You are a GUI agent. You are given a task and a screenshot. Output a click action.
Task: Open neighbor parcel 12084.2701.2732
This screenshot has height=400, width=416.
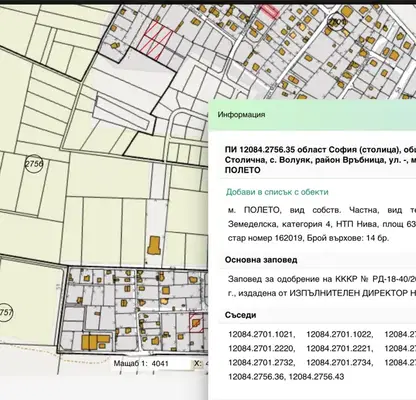(x=262, y=363)
